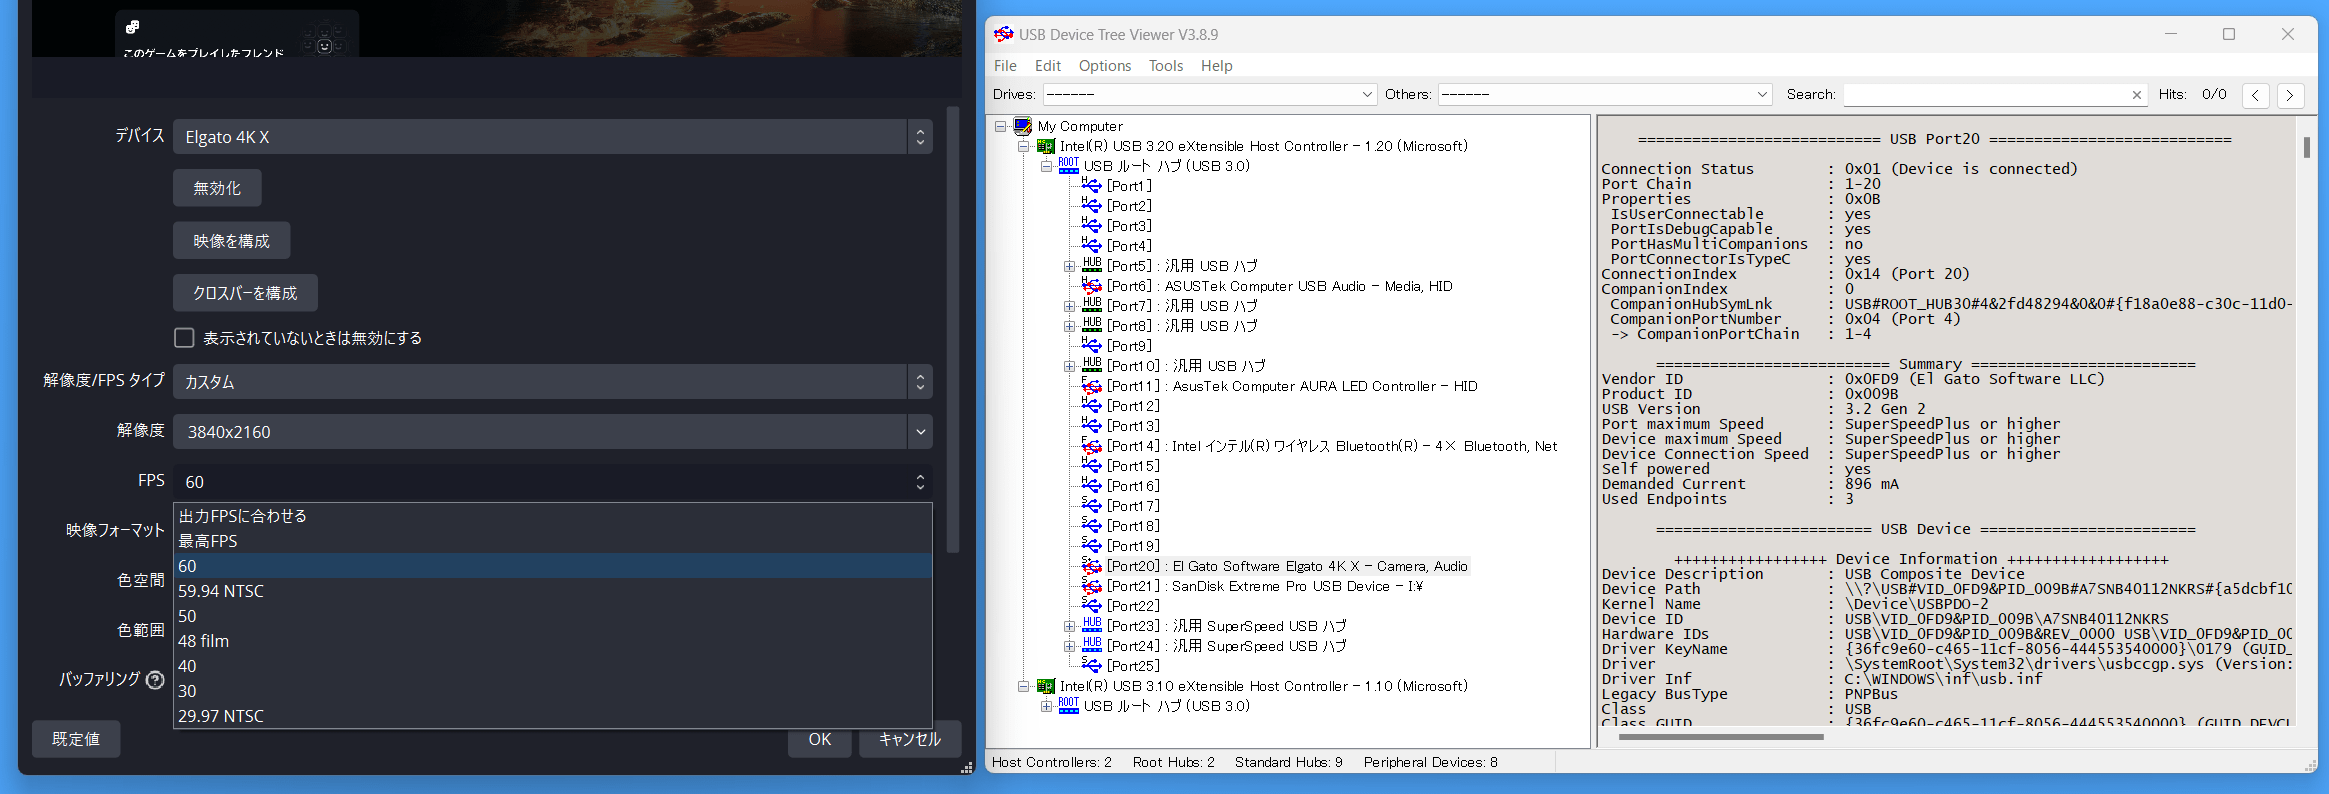Click the 既定値 defaults button

point(76,739)
